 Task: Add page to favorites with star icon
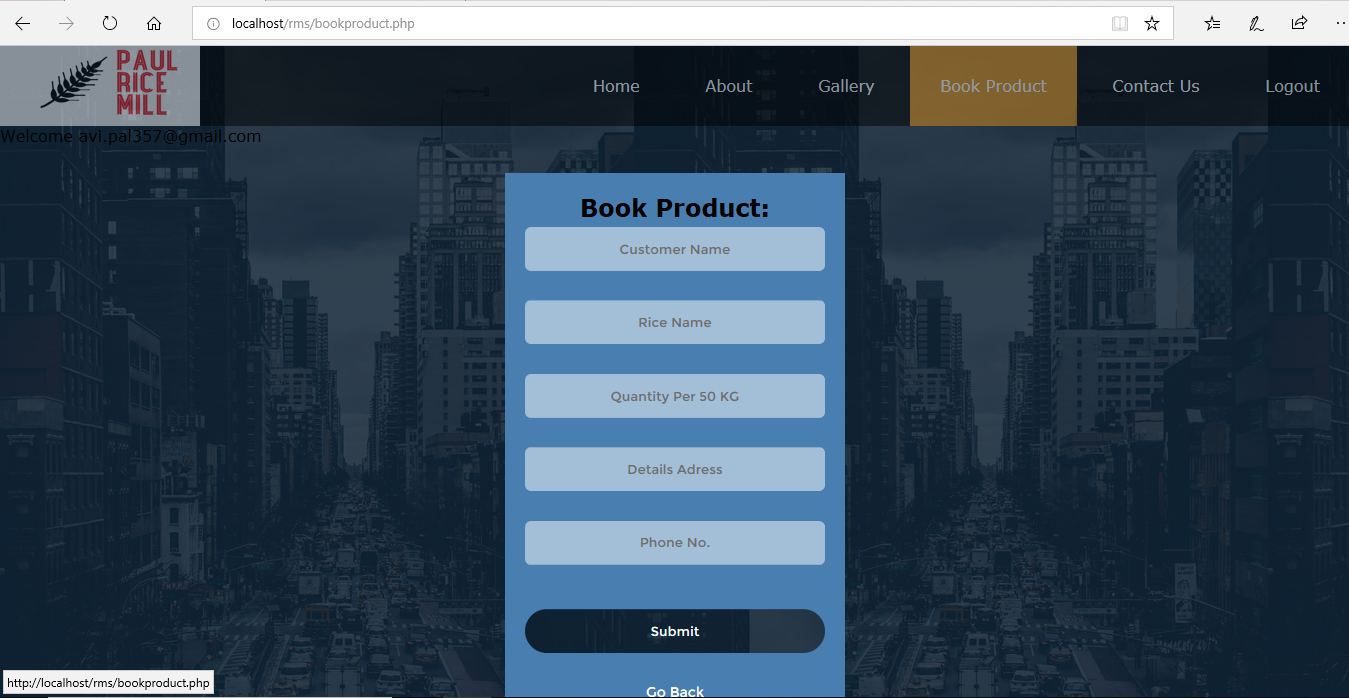(x=1152, y=23)
